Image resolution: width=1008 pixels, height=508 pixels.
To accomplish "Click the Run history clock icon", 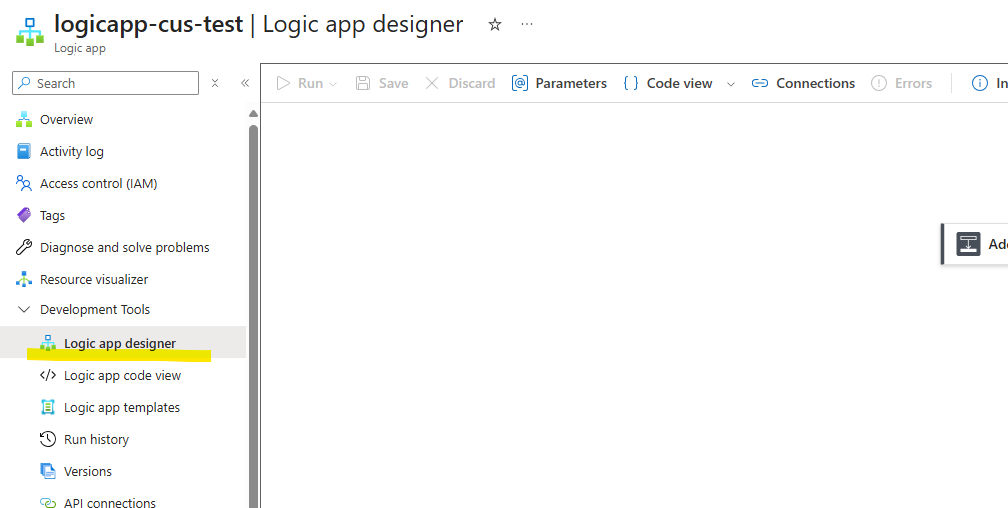I will 48,439.
